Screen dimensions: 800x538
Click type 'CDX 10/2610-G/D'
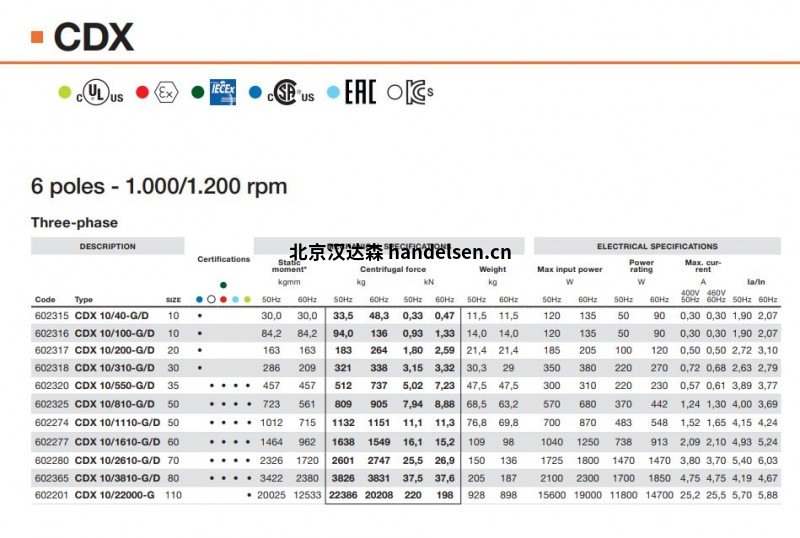[117, 460]
